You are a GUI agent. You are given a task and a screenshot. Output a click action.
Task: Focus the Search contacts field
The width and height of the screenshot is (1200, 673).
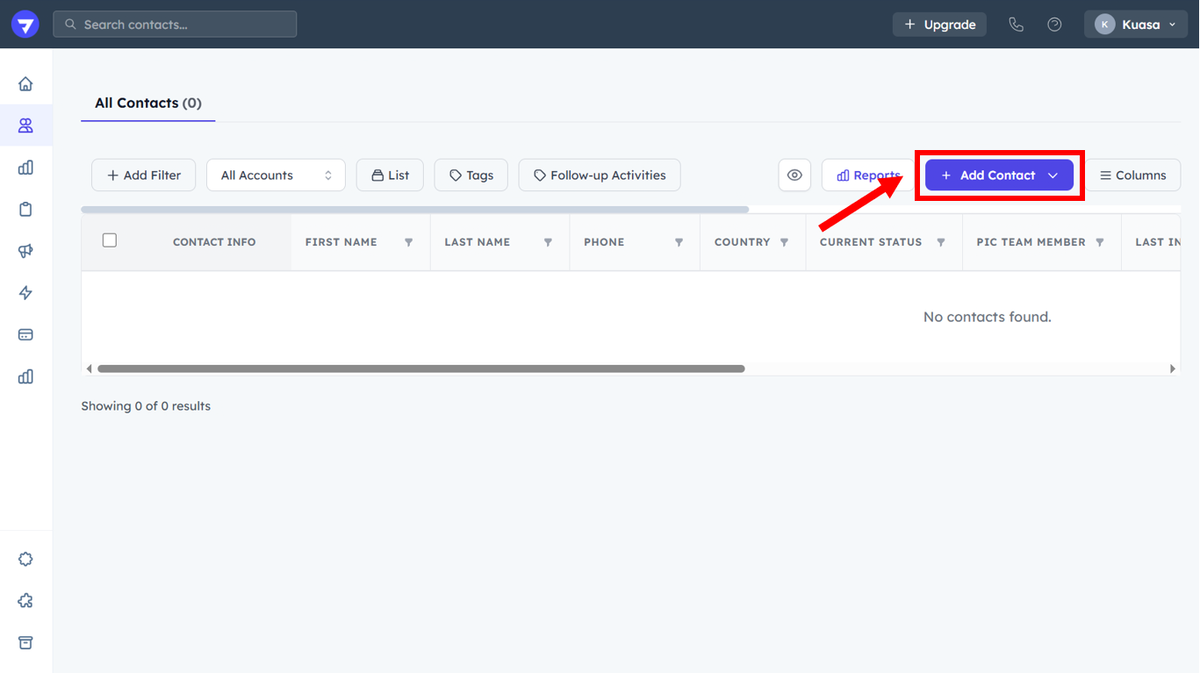coord(176,24)
